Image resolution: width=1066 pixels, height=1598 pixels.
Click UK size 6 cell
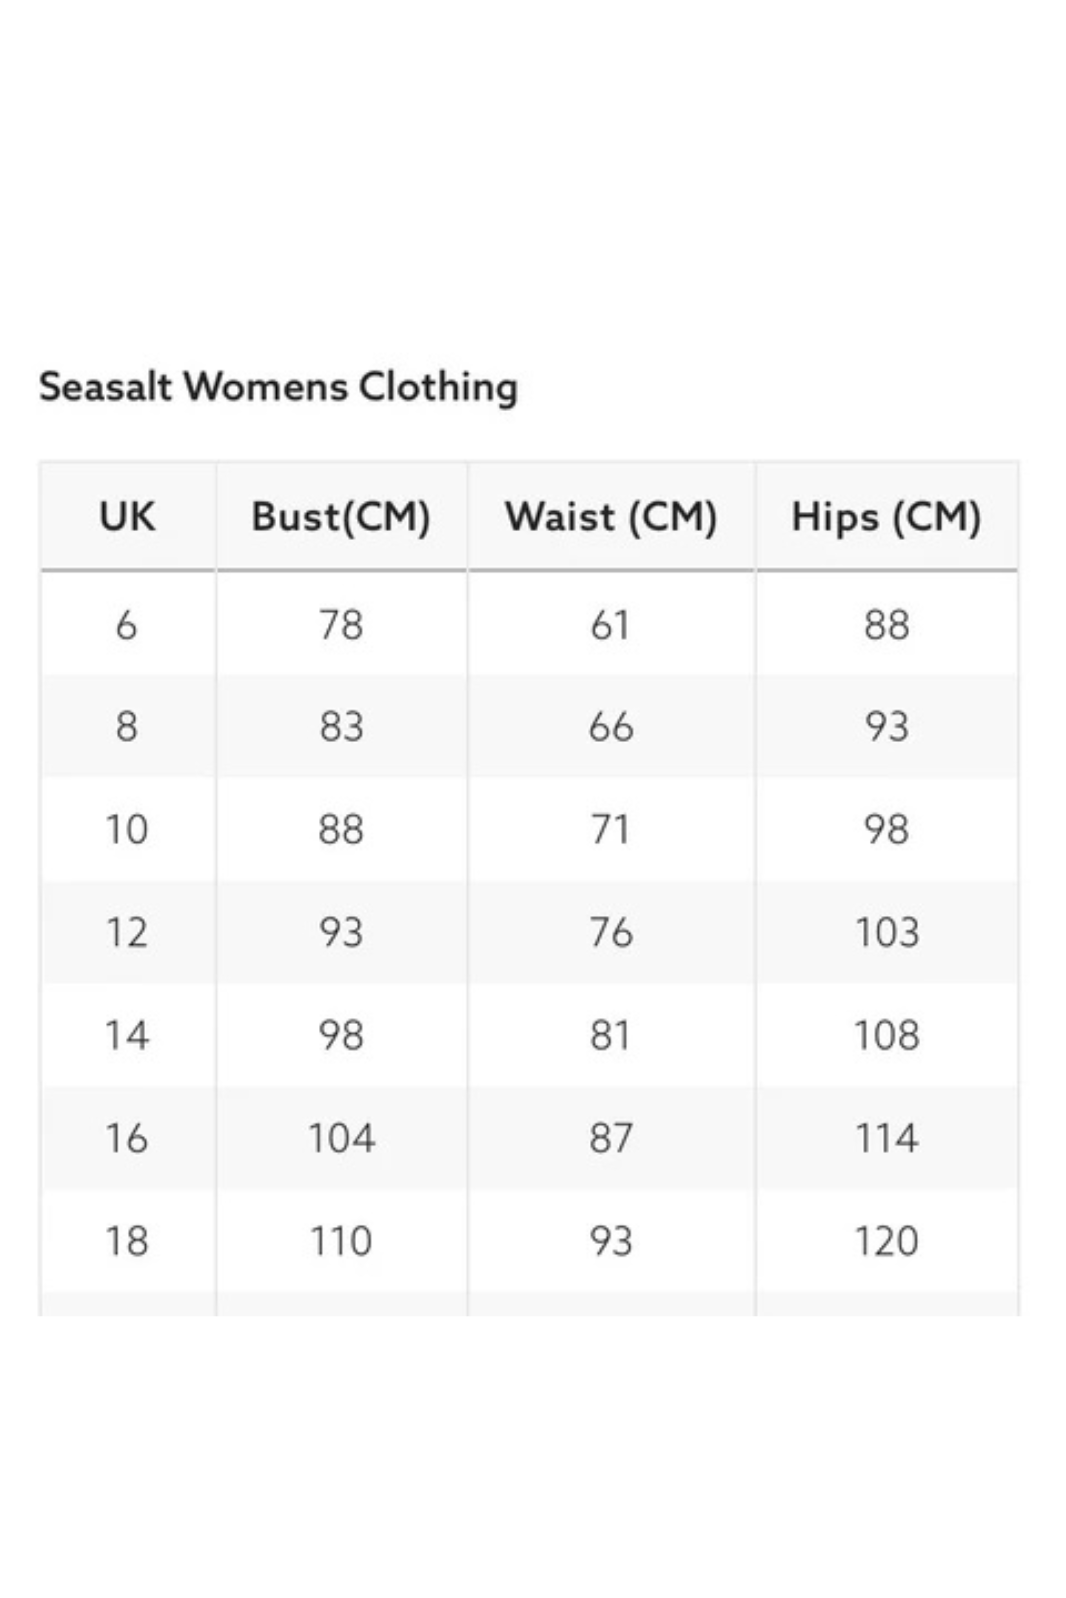click(x=127, y=625)
